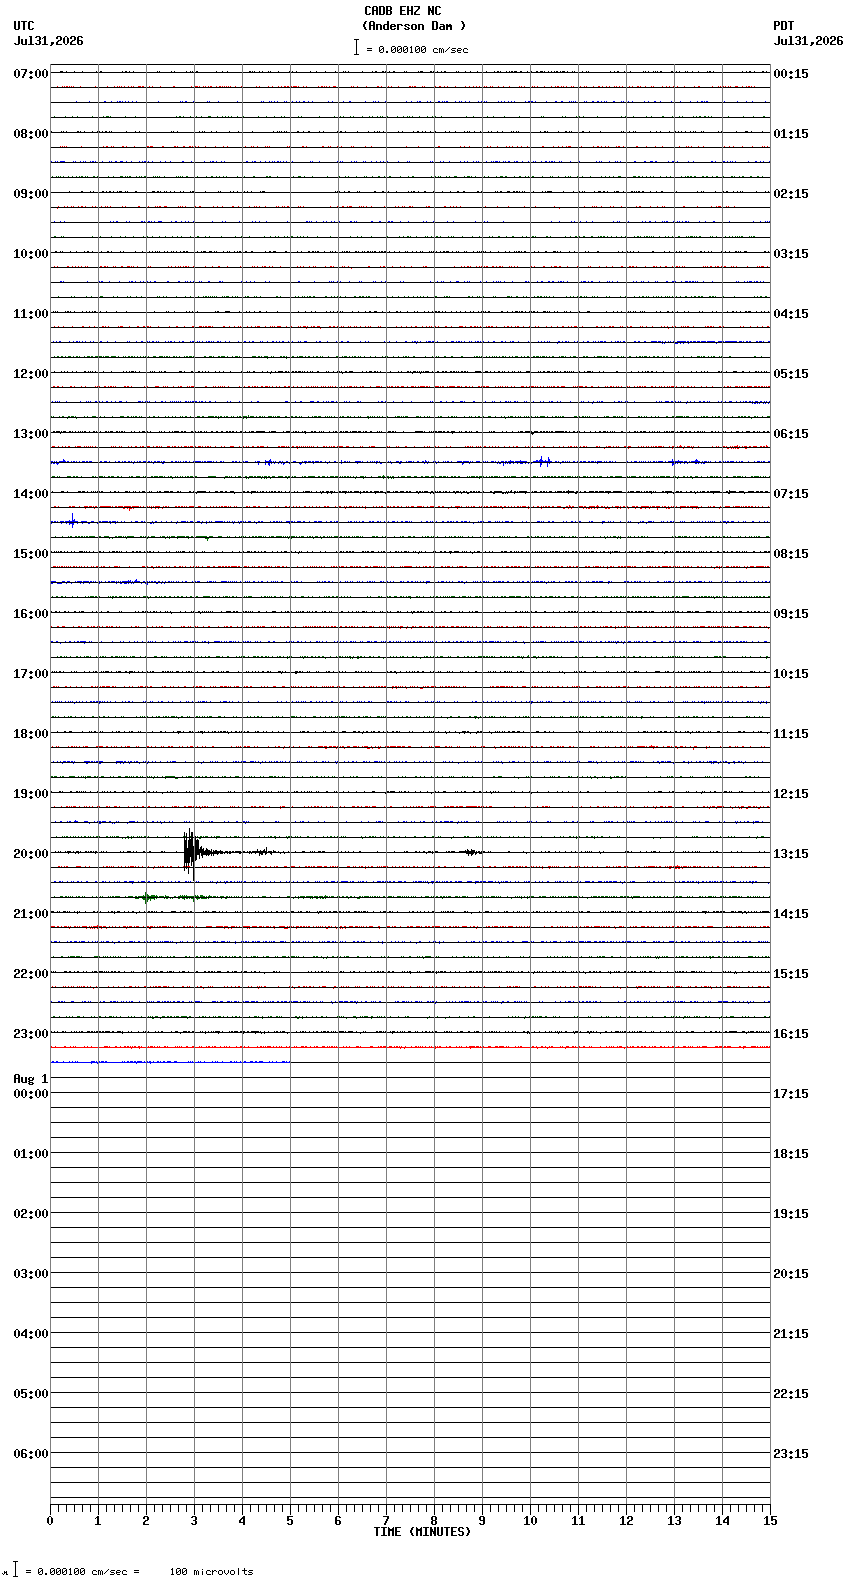
Task: Click the PDT time label '13:15'
Action: click(x=791, y=854)
